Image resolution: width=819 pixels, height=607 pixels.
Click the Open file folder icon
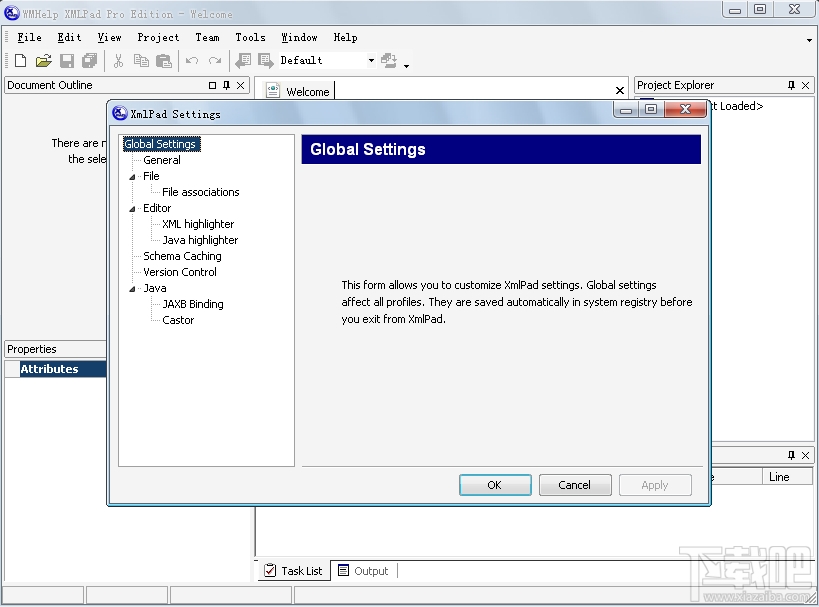click(x=43, y=61)
